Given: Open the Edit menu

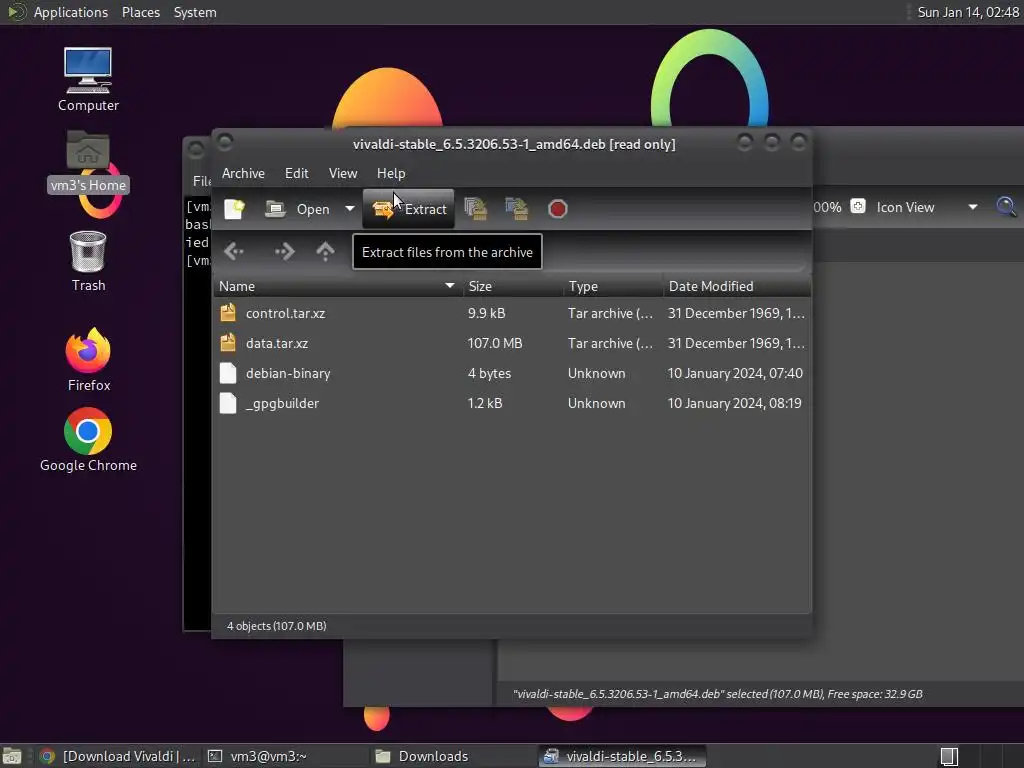Looking at the screenshot, I should point(296,173).
